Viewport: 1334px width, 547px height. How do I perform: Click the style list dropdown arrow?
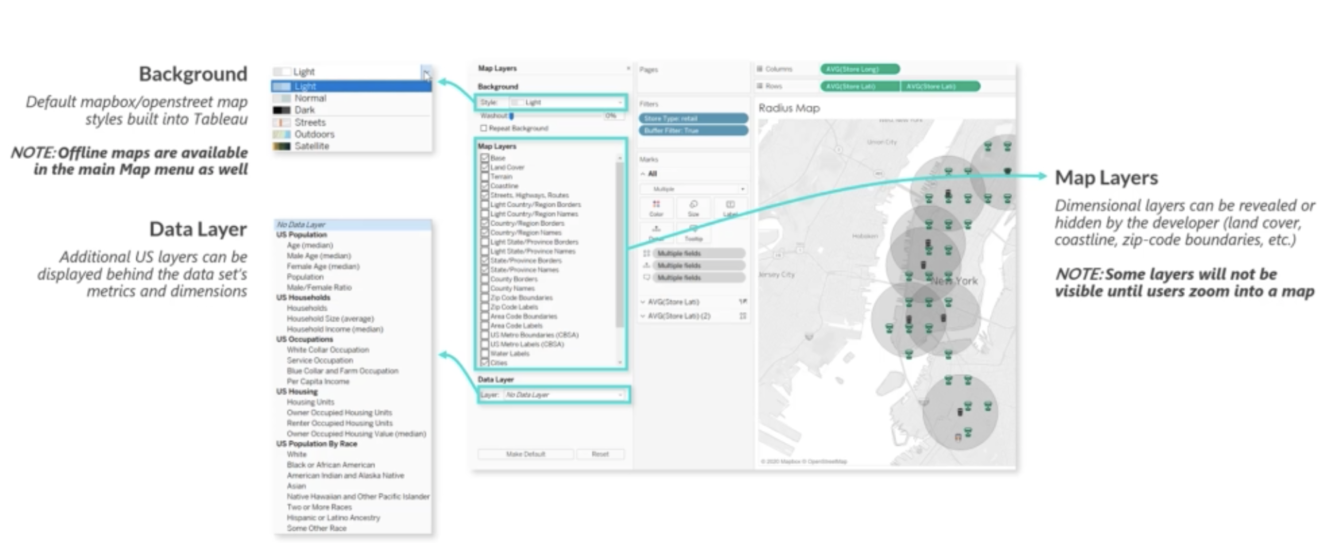426,73
